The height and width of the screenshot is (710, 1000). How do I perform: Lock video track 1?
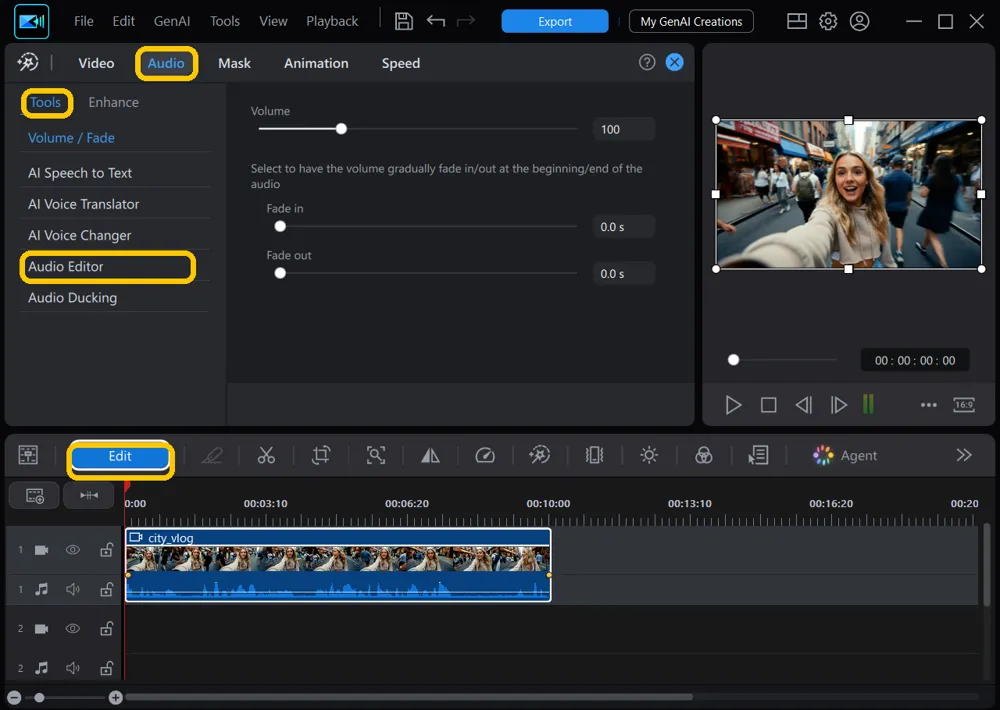tap(107, 549)
